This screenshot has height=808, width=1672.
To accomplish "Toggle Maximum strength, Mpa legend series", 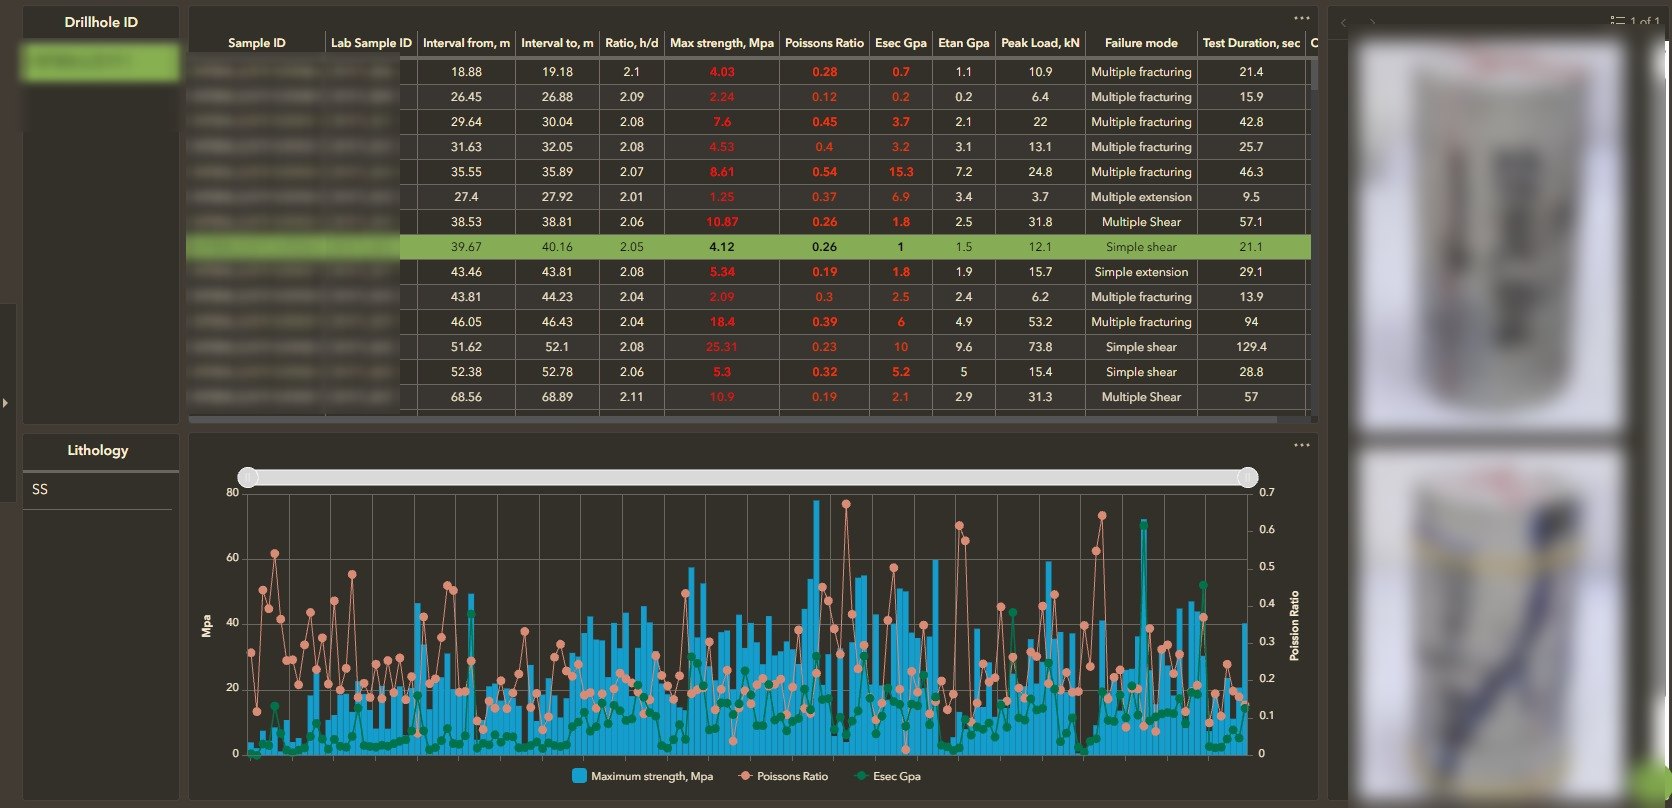I will tap(642, 776).
